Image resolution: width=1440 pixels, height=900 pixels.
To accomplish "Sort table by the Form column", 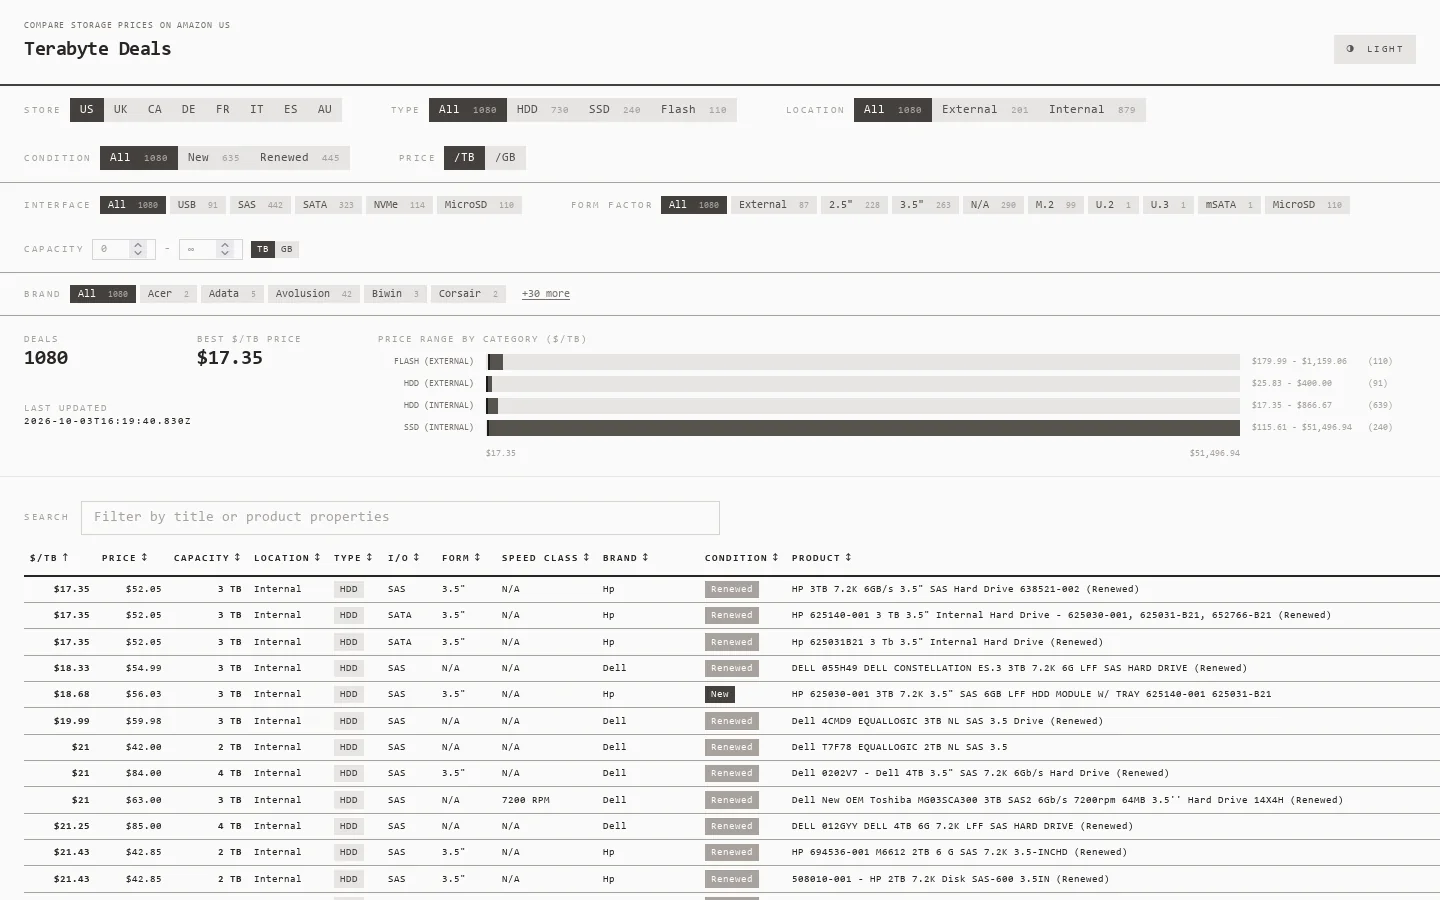I will 461,558.
